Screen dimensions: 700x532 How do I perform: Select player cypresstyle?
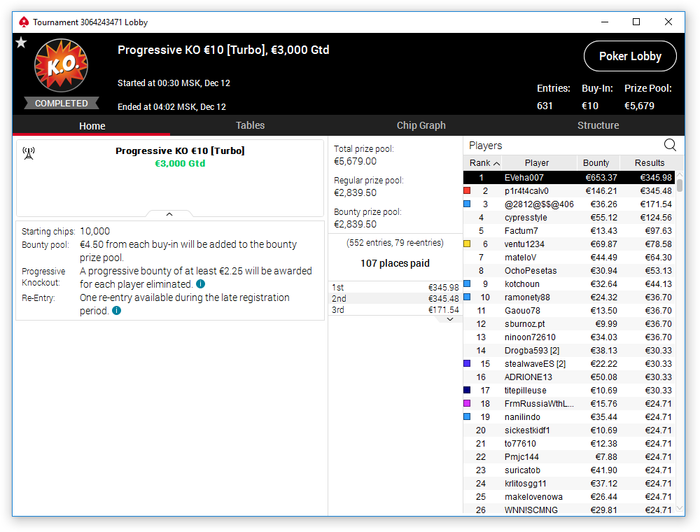pos(569,217)
